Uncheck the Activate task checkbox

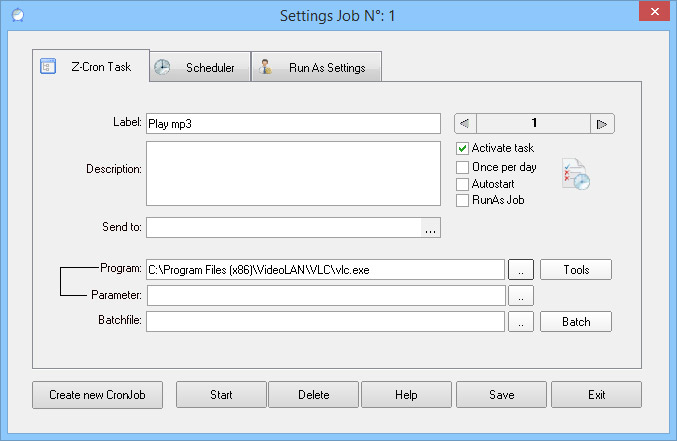(463, 149)
